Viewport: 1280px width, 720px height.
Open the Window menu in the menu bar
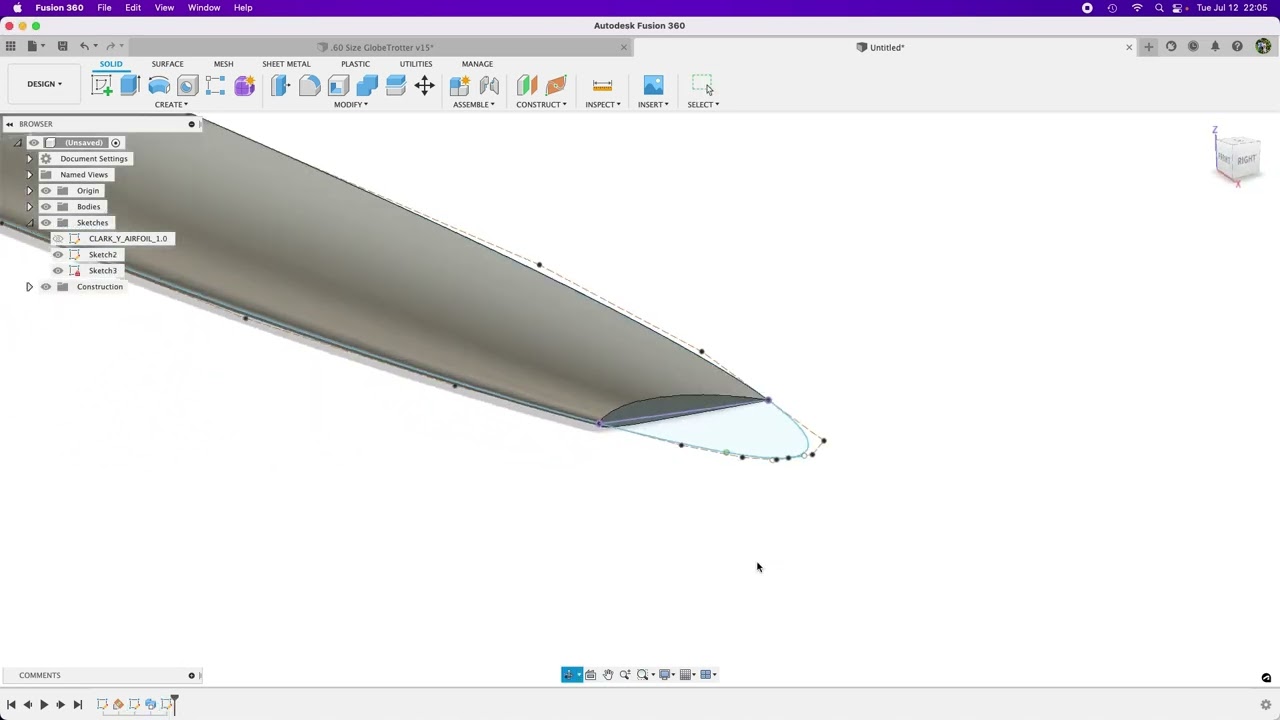(x=204, y=8)
